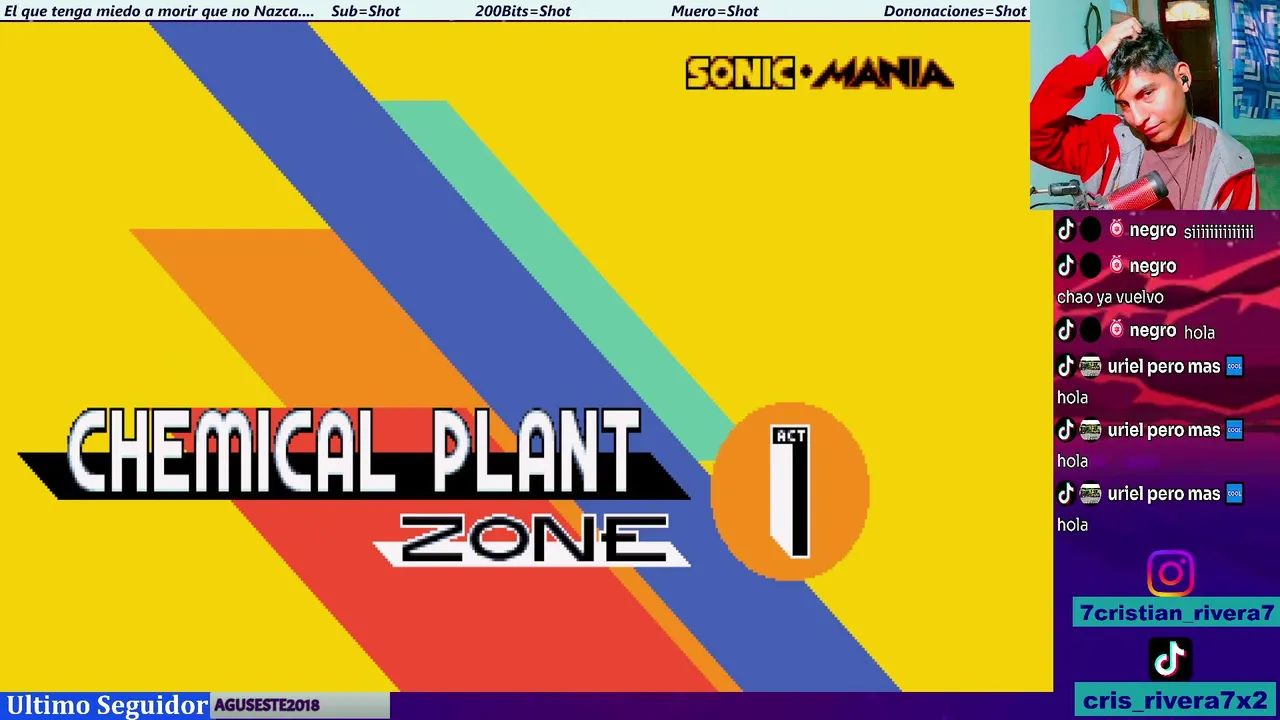Click the 'Ultimo Seguidor' label
The height and width of the screenshot is (720, 1280).
coord(107,705)
